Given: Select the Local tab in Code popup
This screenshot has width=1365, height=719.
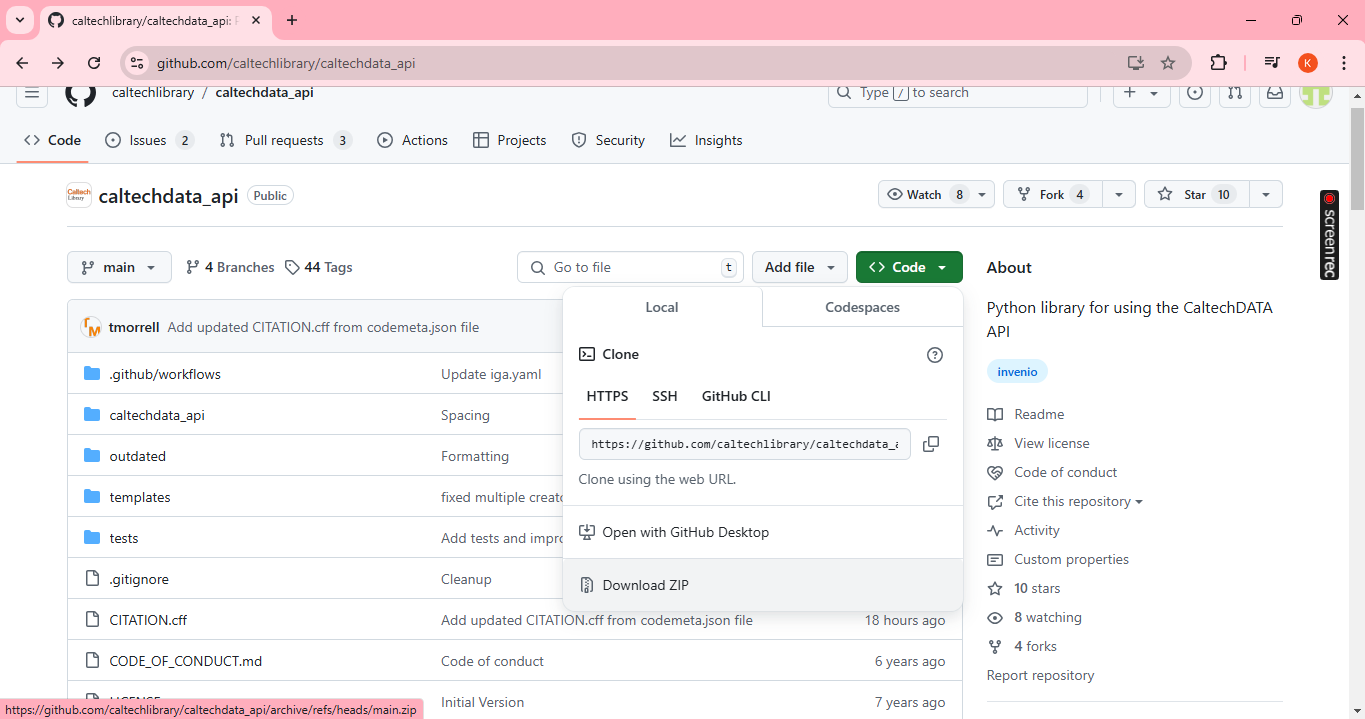Looking at the screenshot, I should [x=662, y=308].
